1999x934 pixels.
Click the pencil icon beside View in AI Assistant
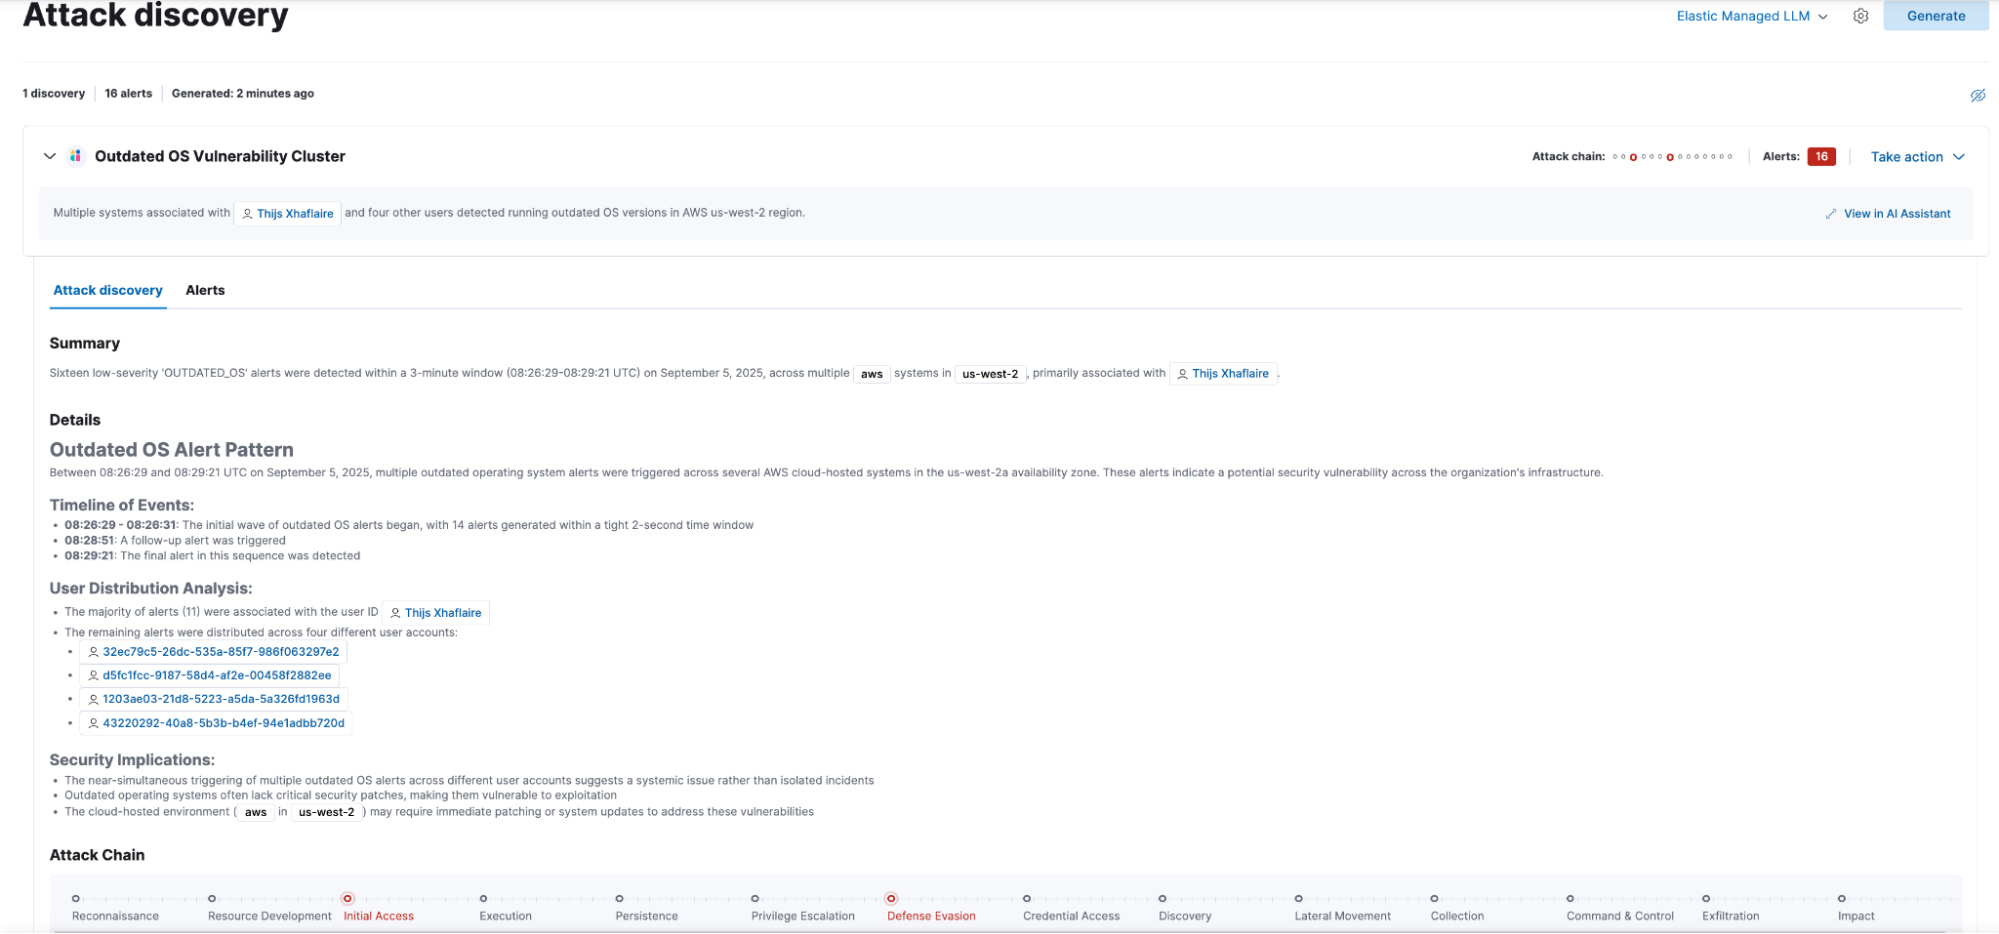tap(1831, 213)
